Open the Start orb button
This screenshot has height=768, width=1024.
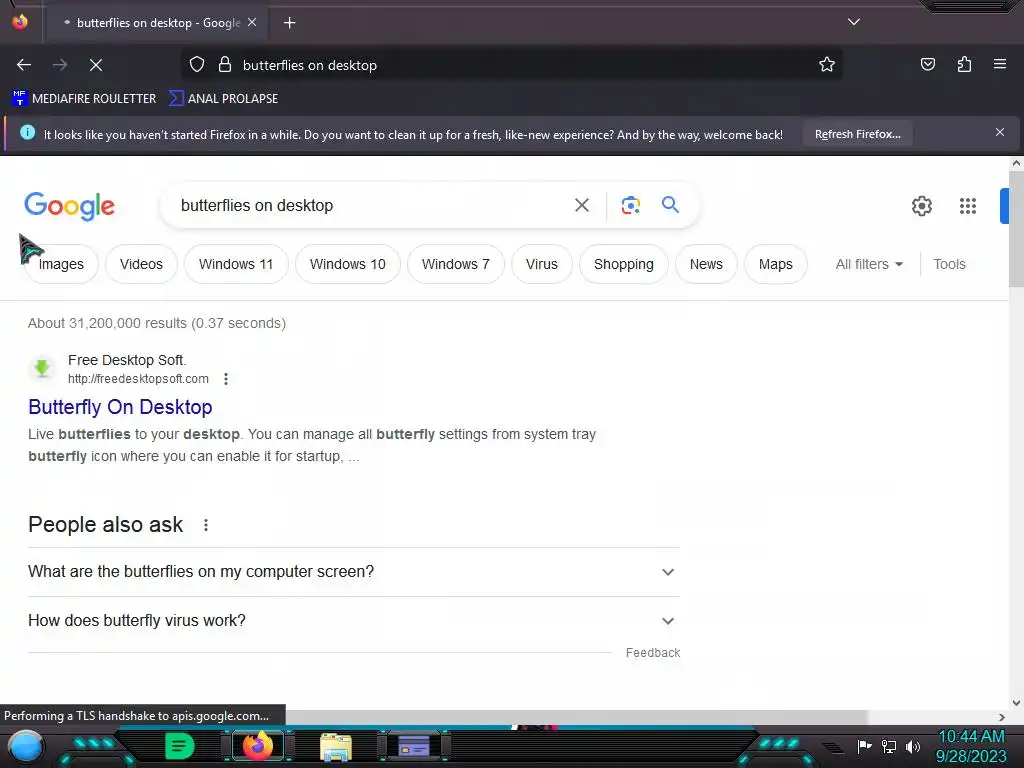[26, 746]
